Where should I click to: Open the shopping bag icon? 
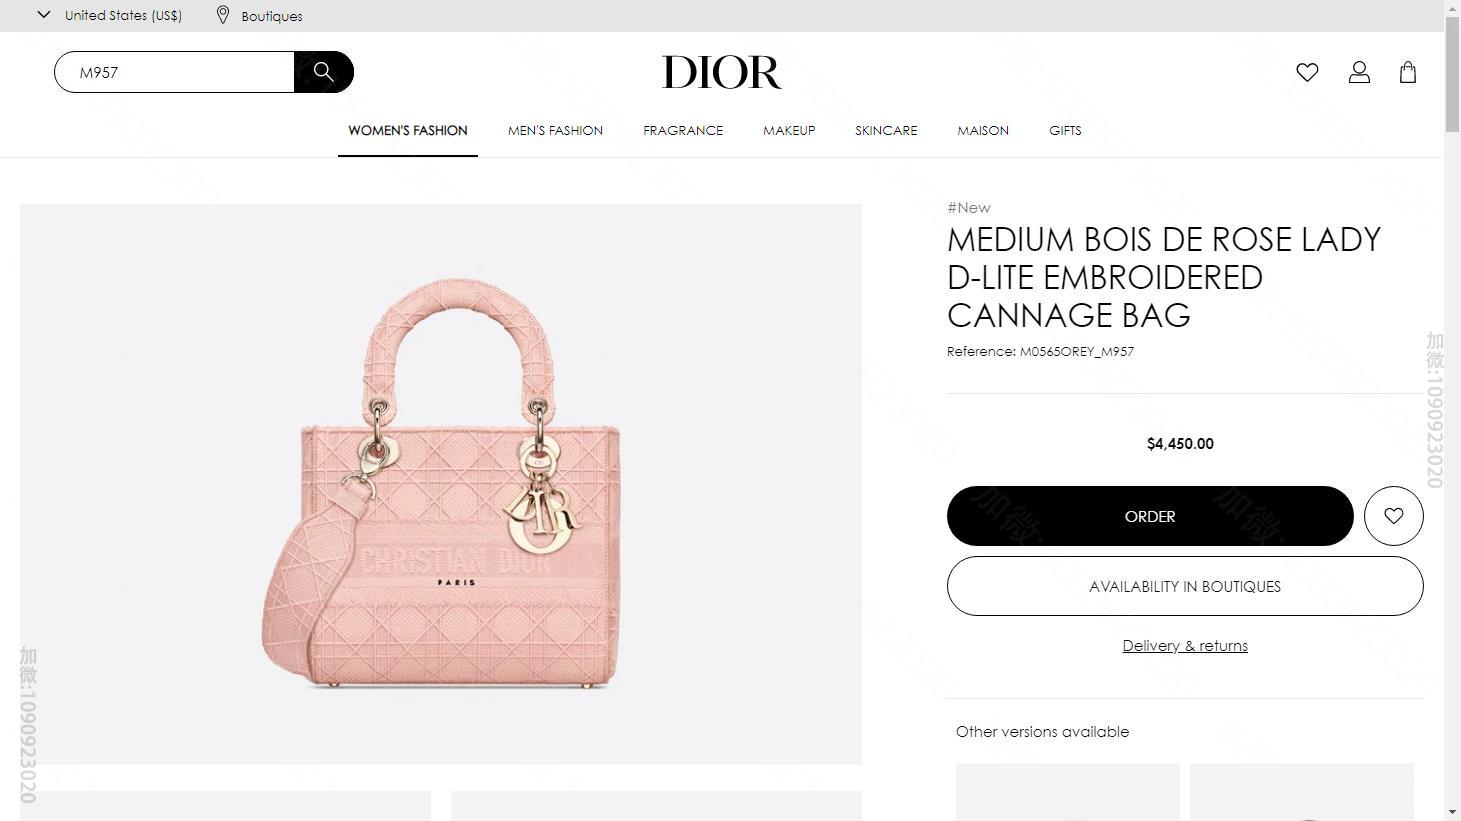point(1408,72)
